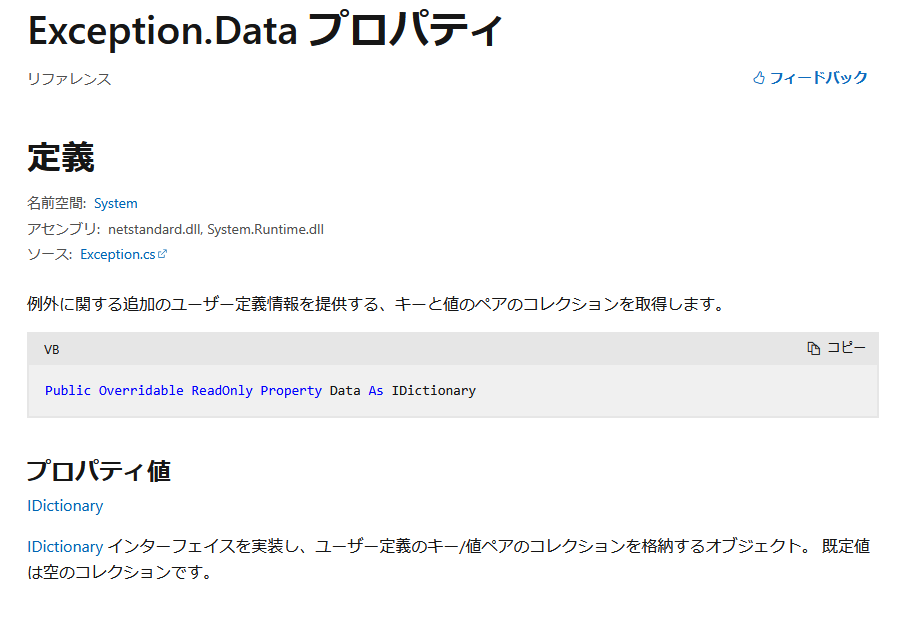Copy the VB code using the copy icon

click(x=812, y=347)
